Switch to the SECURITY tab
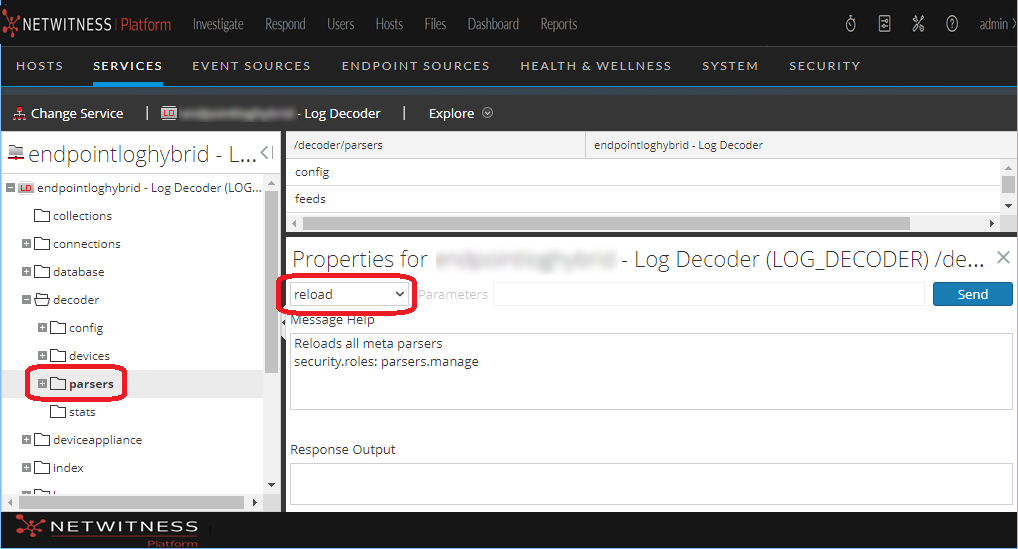This screenshot has height=549, width=1018. click(825, 66)
